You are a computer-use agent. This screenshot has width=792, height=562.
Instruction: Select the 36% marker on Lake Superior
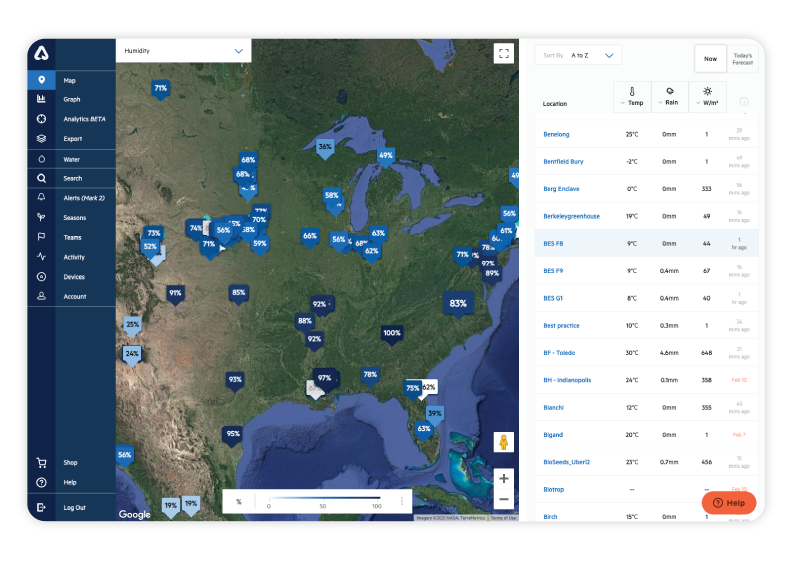[x=325, y=147]
